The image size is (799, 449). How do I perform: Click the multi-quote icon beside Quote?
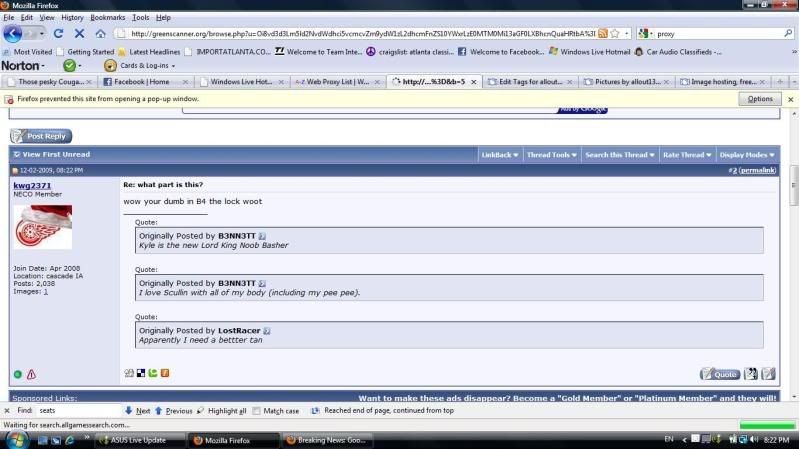click(751, 374)
